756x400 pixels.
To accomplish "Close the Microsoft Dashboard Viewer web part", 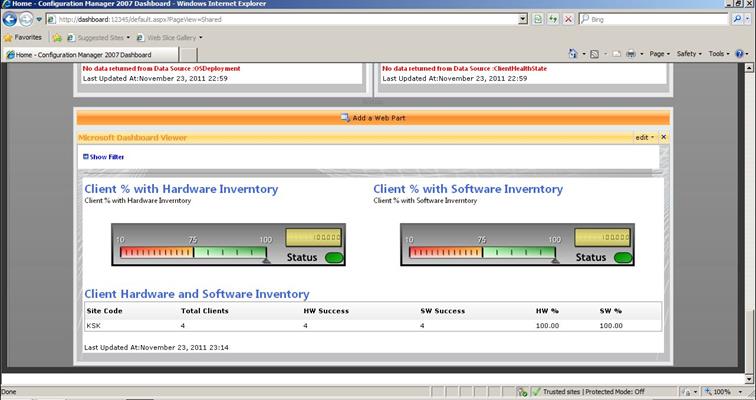I will pos(663,137).
